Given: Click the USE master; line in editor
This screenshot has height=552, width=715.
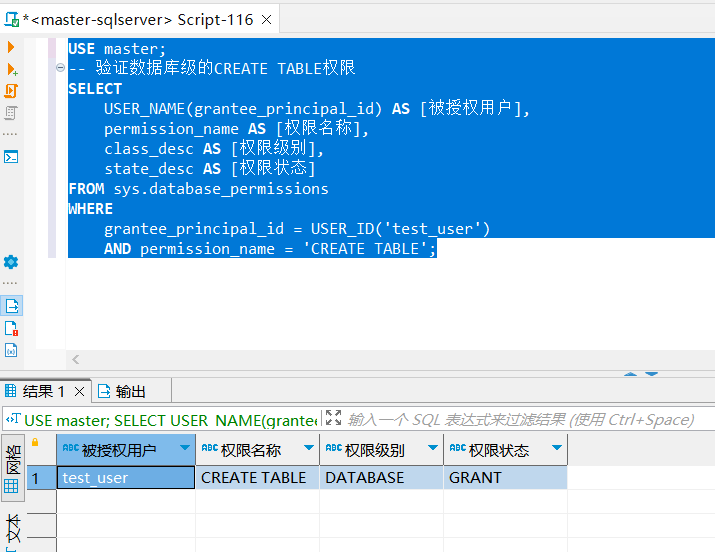Looking at the screenshot, I should (x=117, y=49).
